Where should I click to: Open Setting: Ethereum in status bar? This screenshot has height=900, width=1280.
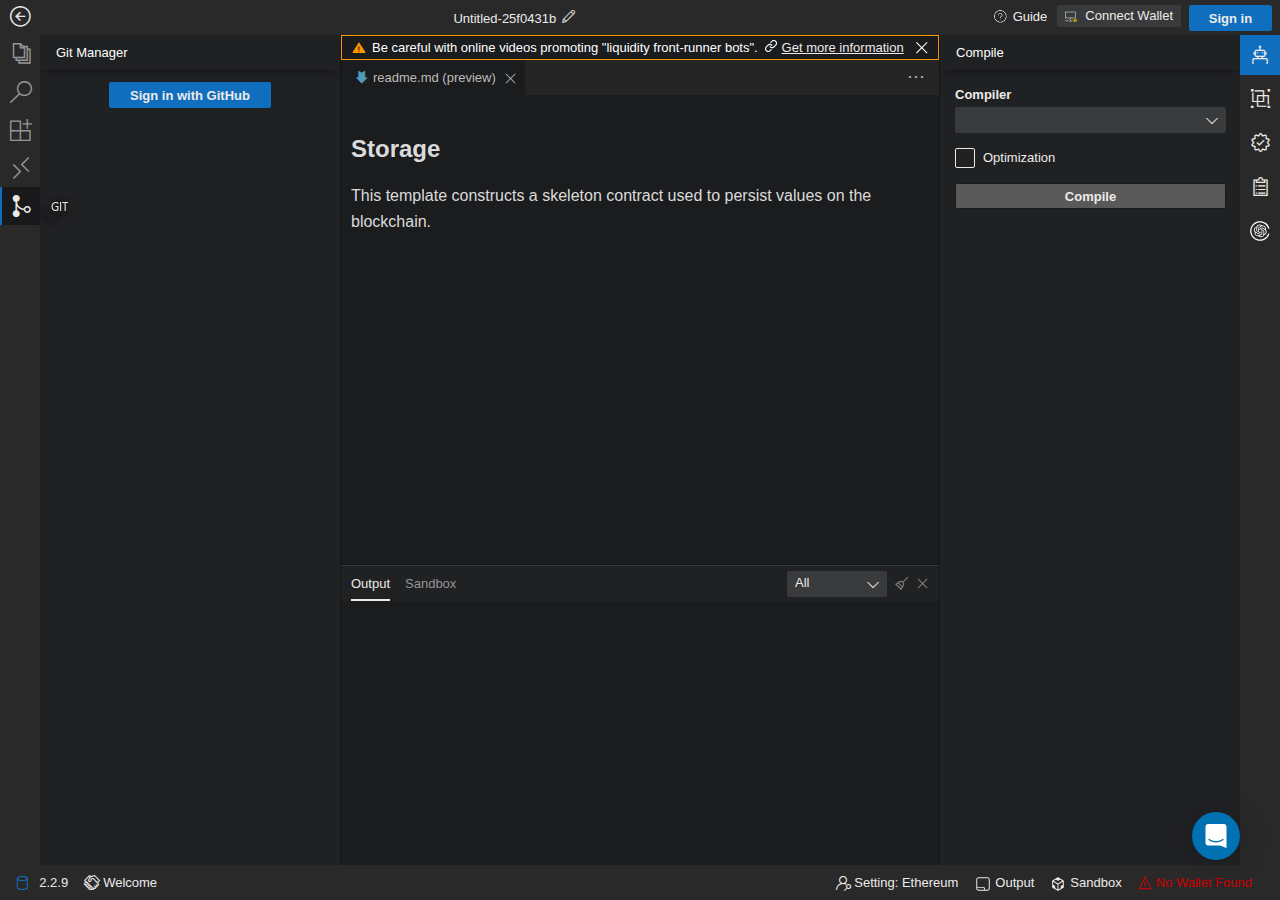897,883
